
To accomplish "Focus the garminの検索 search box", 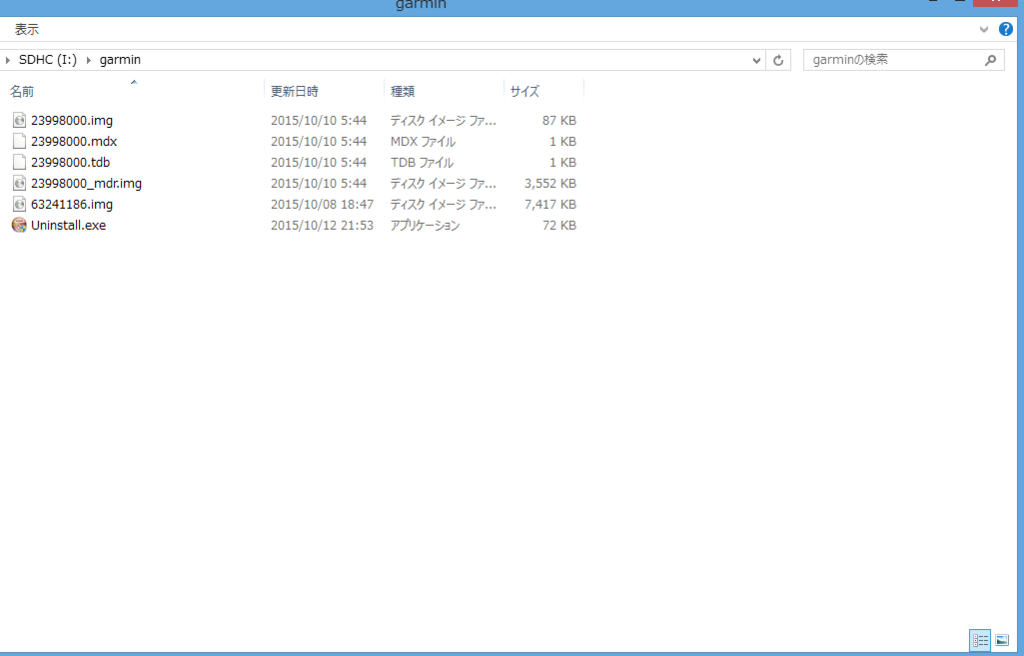I will coord(903,60).
